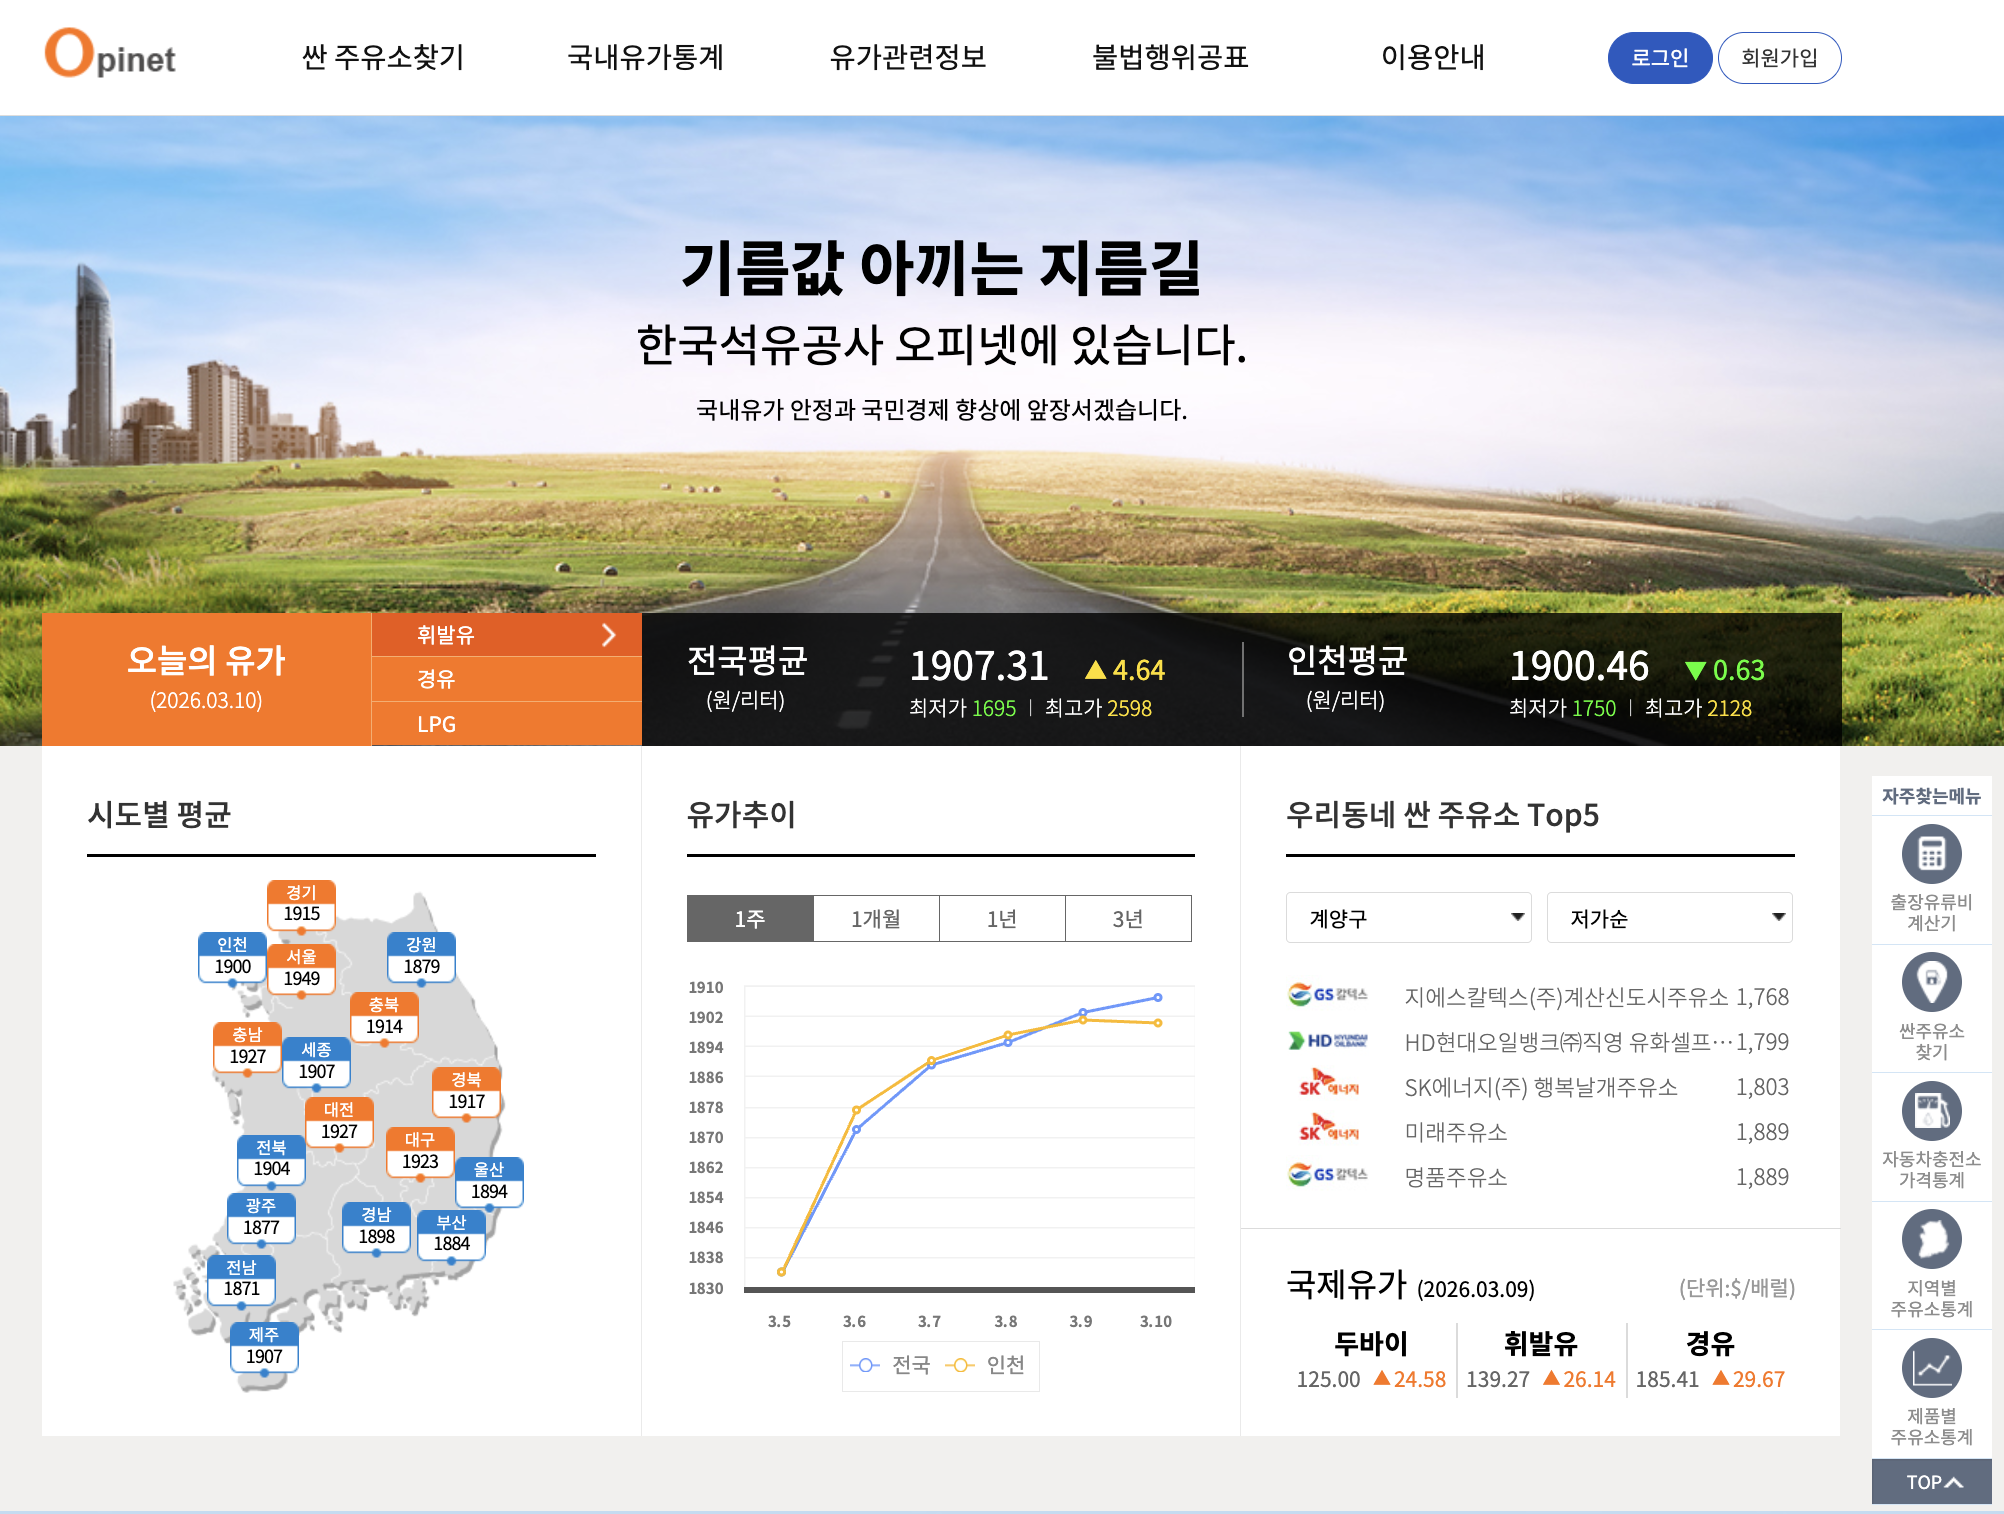Click the 제품별 주유소통계 chart icon

point(1930,1368)
